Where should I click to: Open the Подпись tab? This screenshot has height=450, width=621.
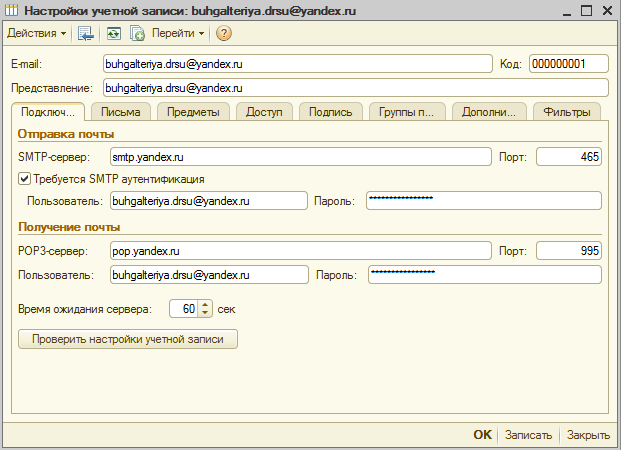click(330, 112)
